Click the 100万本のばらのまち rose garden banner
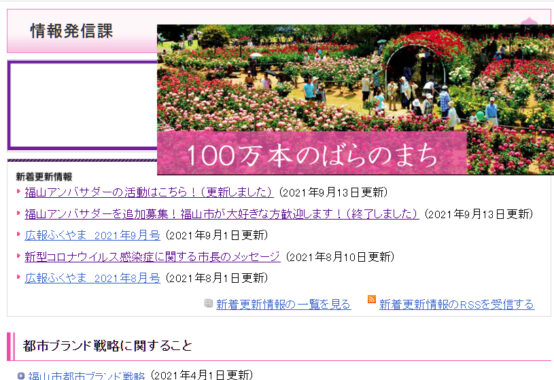Image resolution: width=554 pixels, height=380 pixels. pos(355,100)
